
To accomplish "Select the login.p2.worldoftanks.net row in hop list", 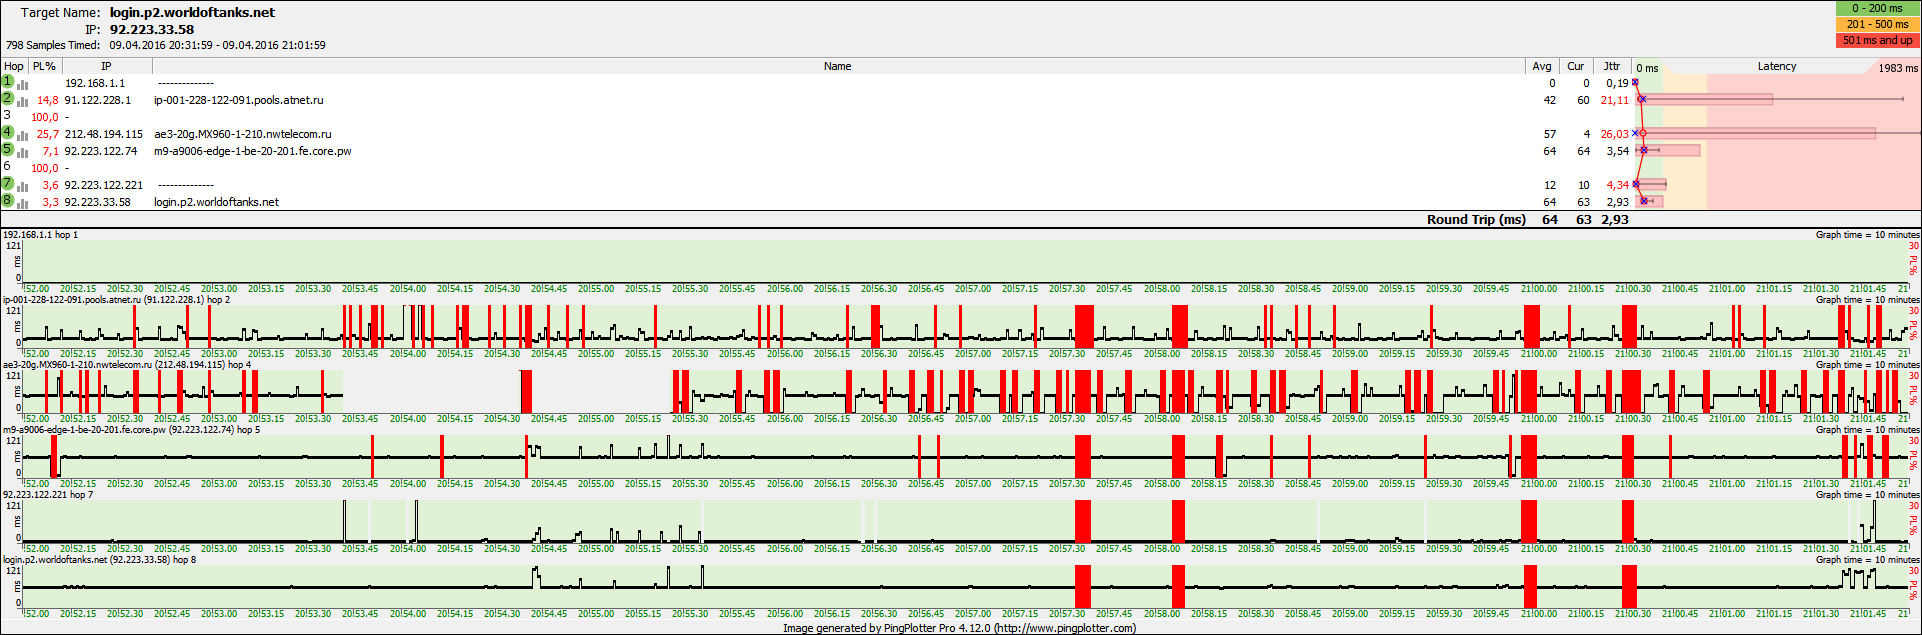I will click(x=216, y=202).
